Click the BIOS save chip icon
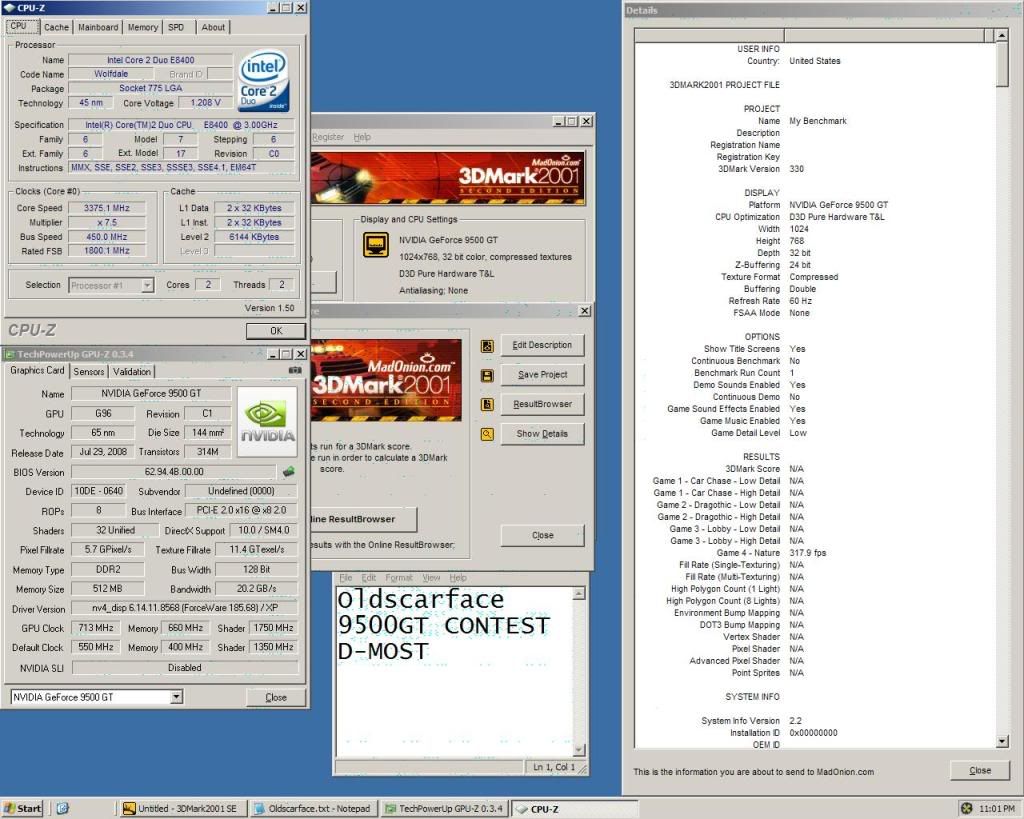The height and width of the screenshot is (819, 1024). tap(288, 471)
